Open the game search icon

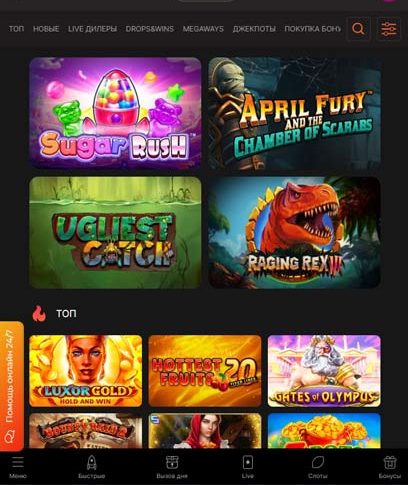click(x=358, y=29)
